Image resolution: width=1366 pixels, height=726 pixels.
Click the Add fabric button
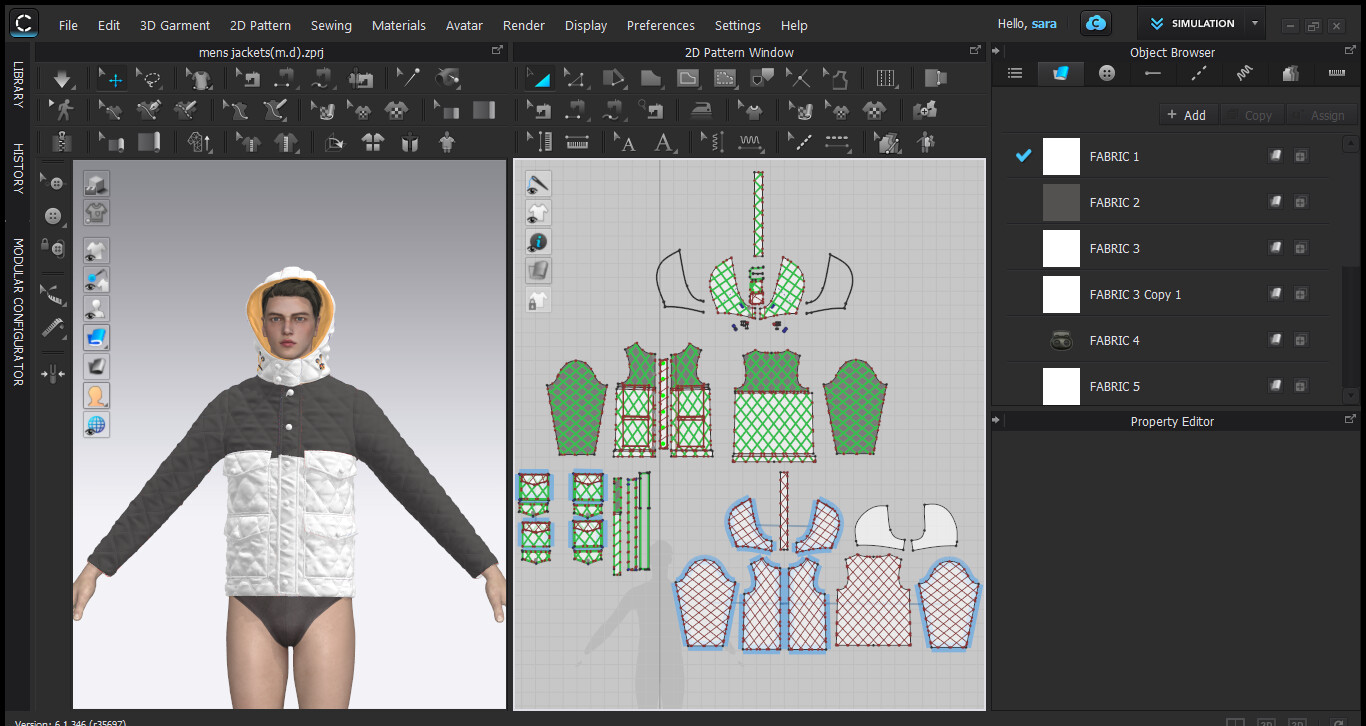pyautogui.click(x=1186, y=115)
